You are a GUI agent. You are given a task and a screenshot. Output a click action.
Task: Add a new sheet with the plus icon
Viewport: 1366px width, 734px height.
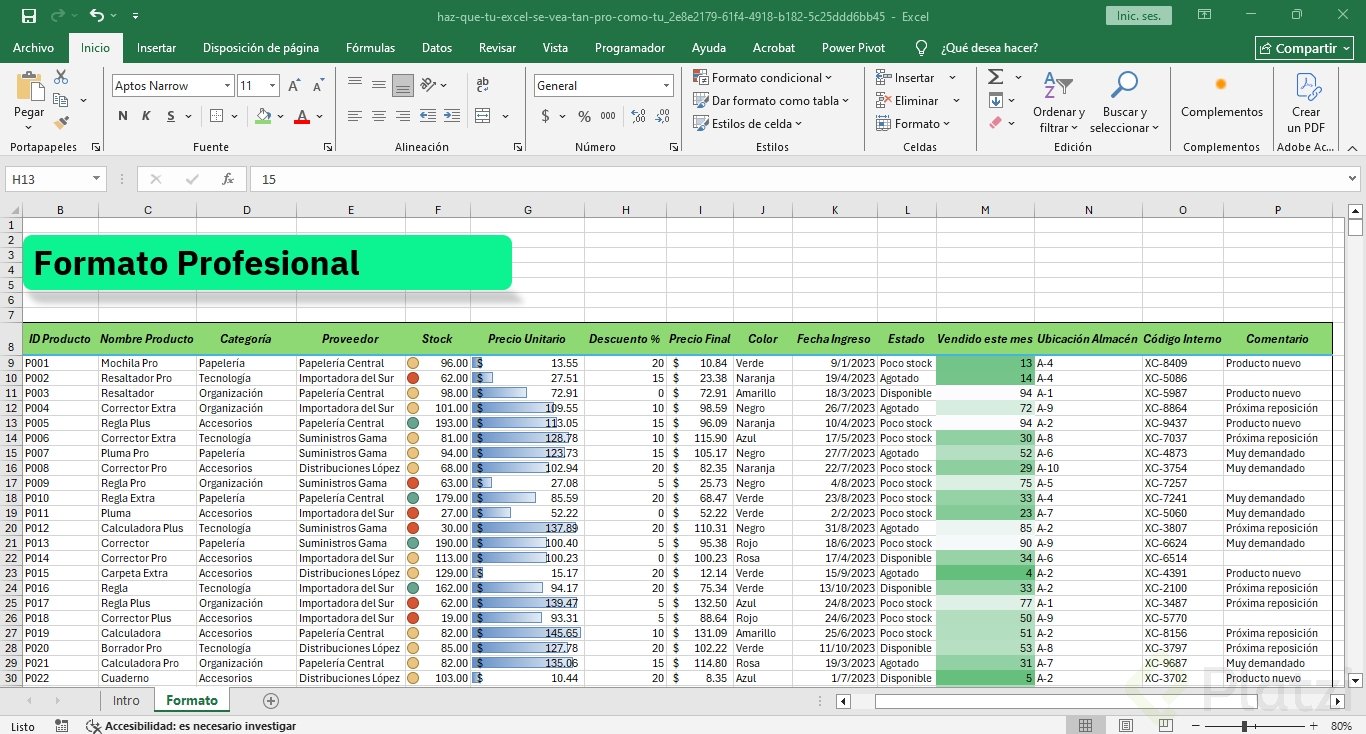point(270,701)
